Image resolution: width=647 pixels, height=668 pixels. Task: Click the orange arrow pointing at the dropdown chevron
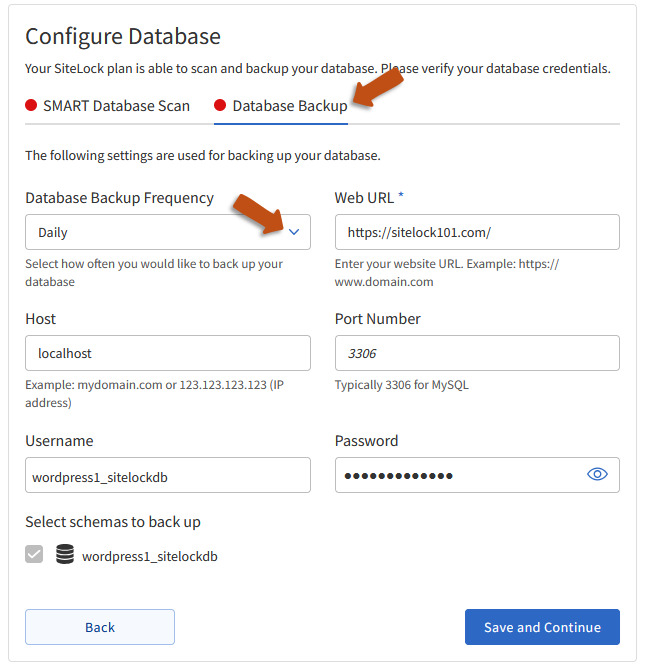[258, 212]
